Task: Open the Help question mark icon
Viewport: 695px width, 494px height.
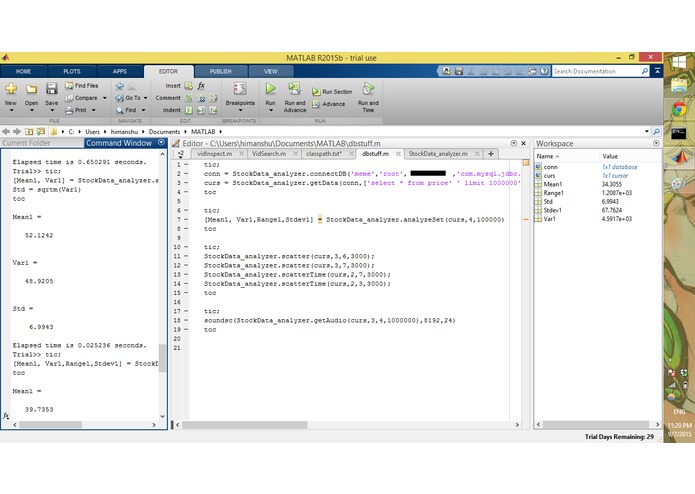Action: pos(544,71)
